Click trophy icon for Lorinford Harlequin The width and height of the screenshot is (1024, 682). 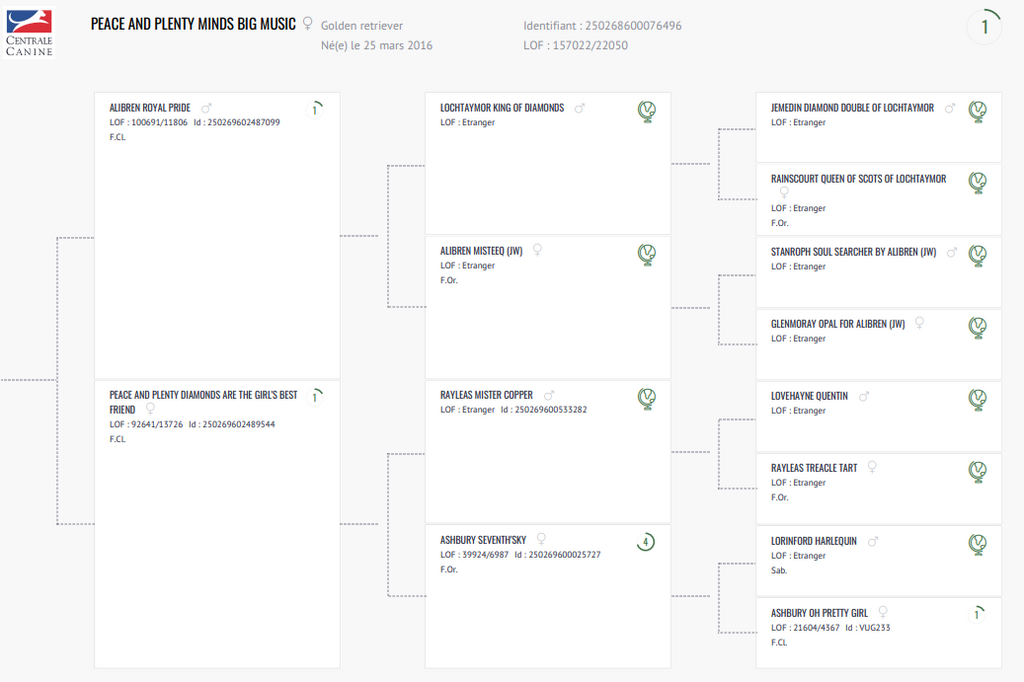pyautogui.click(x=978, y=544)
